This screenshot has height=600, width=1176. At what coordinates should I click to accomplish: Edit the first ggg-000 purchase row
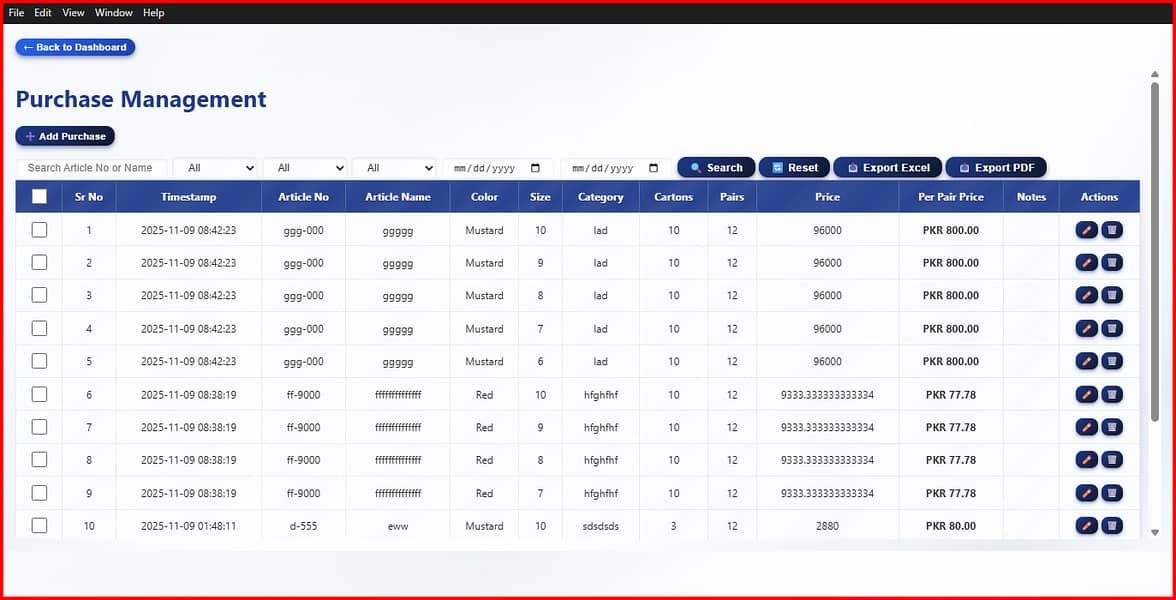[1086, 229]
